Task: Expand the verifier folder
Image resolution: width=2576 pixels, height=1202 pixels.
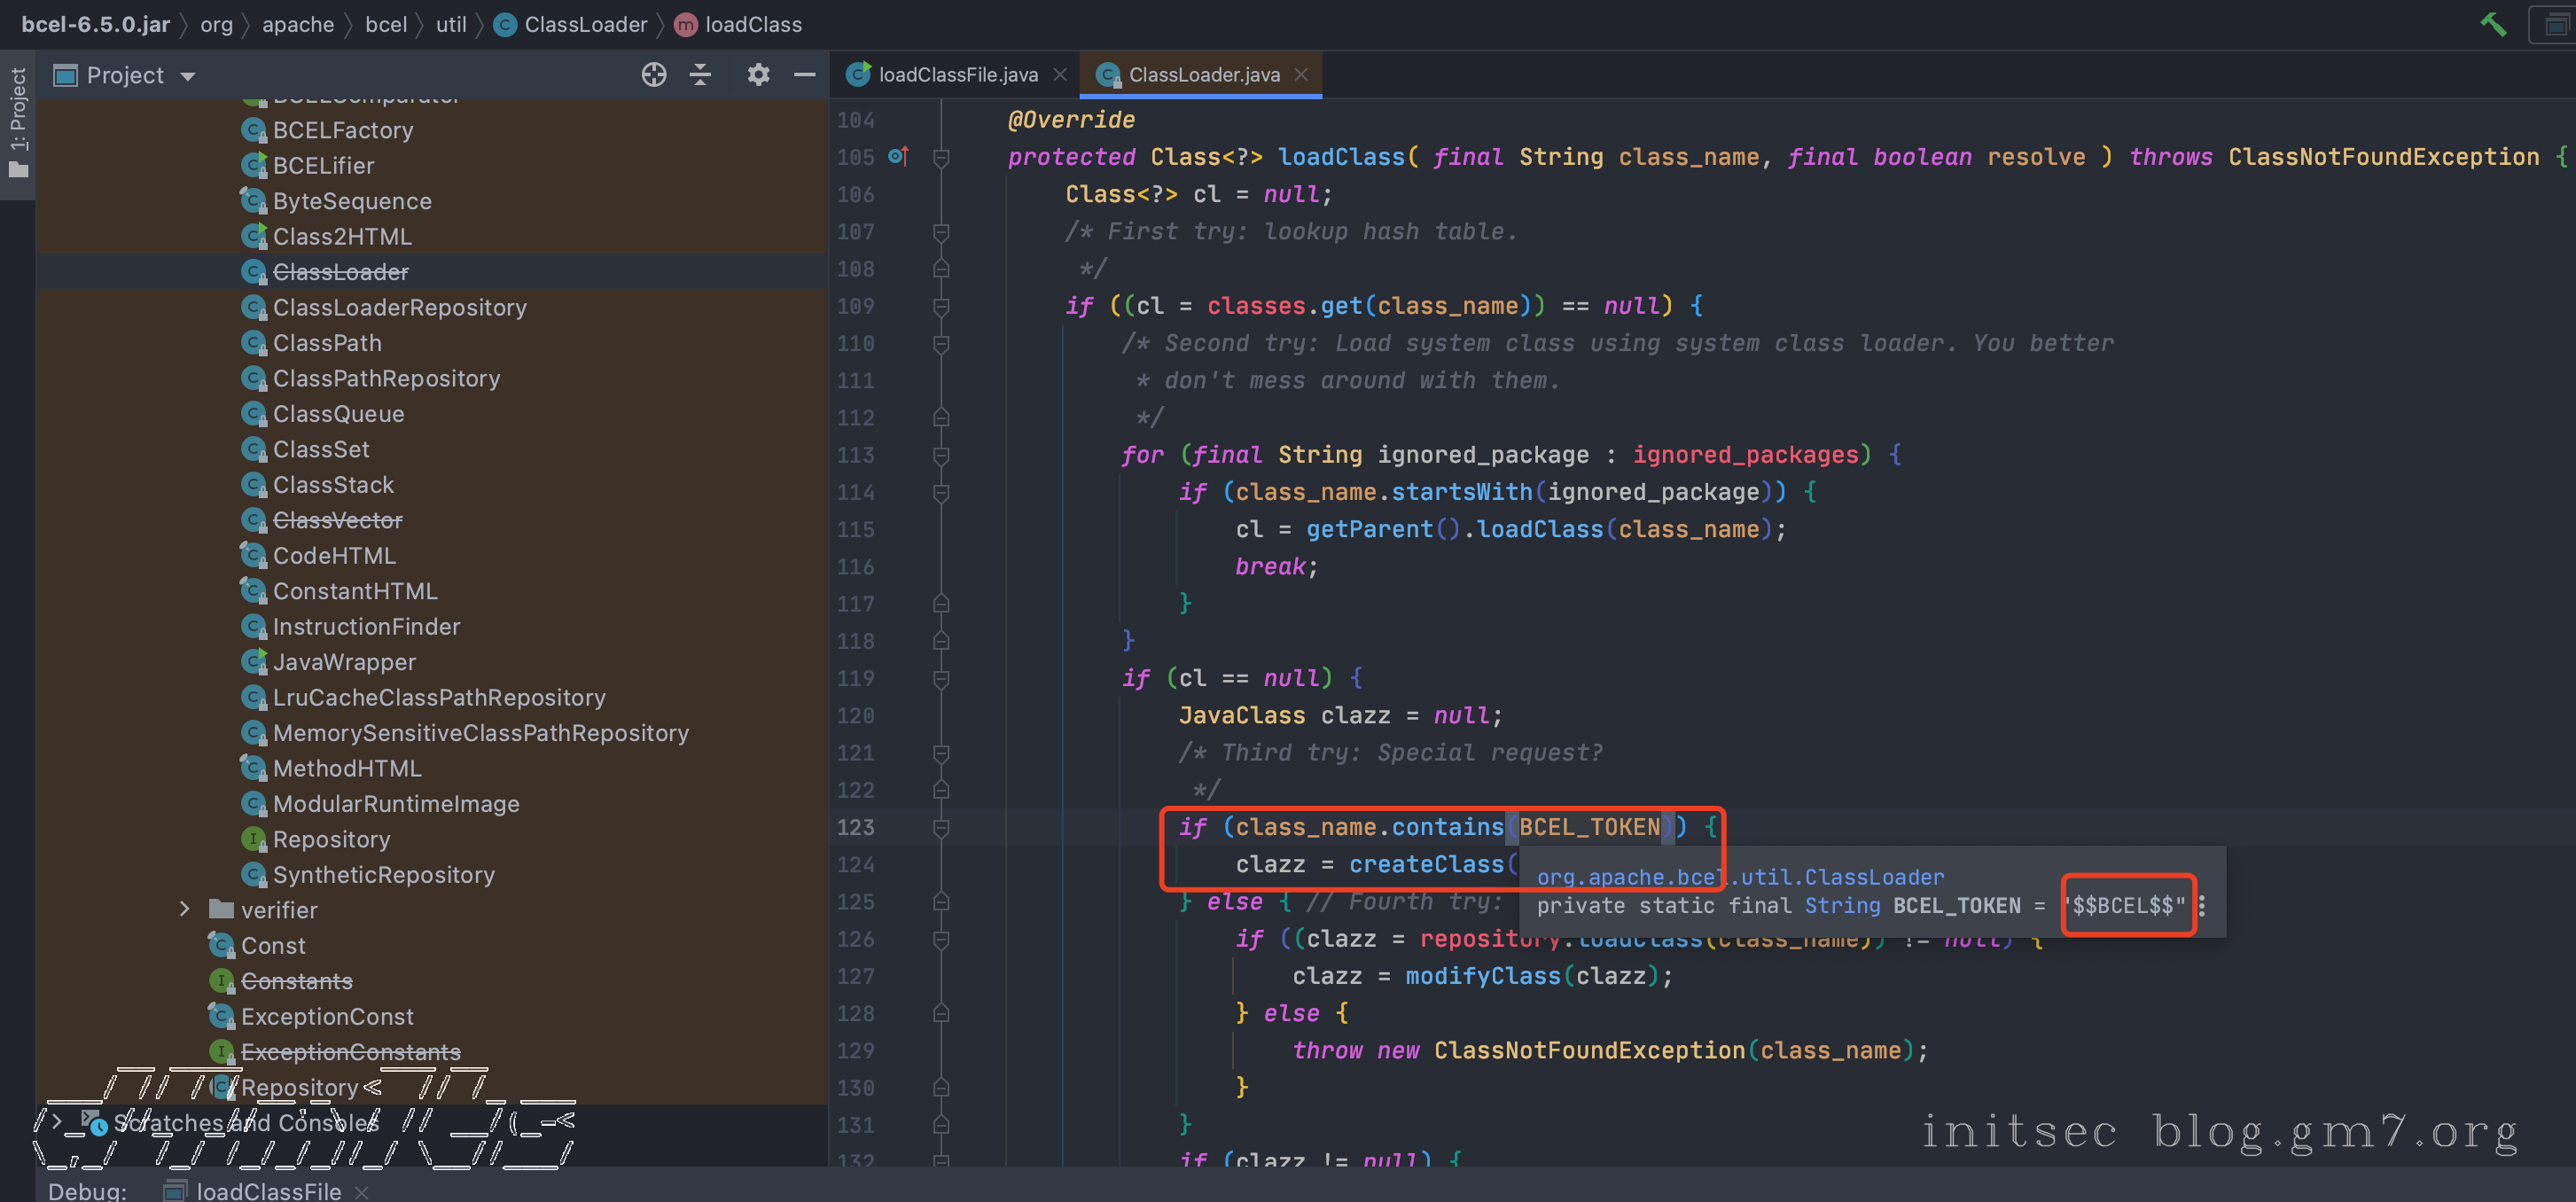Action: 184,909
